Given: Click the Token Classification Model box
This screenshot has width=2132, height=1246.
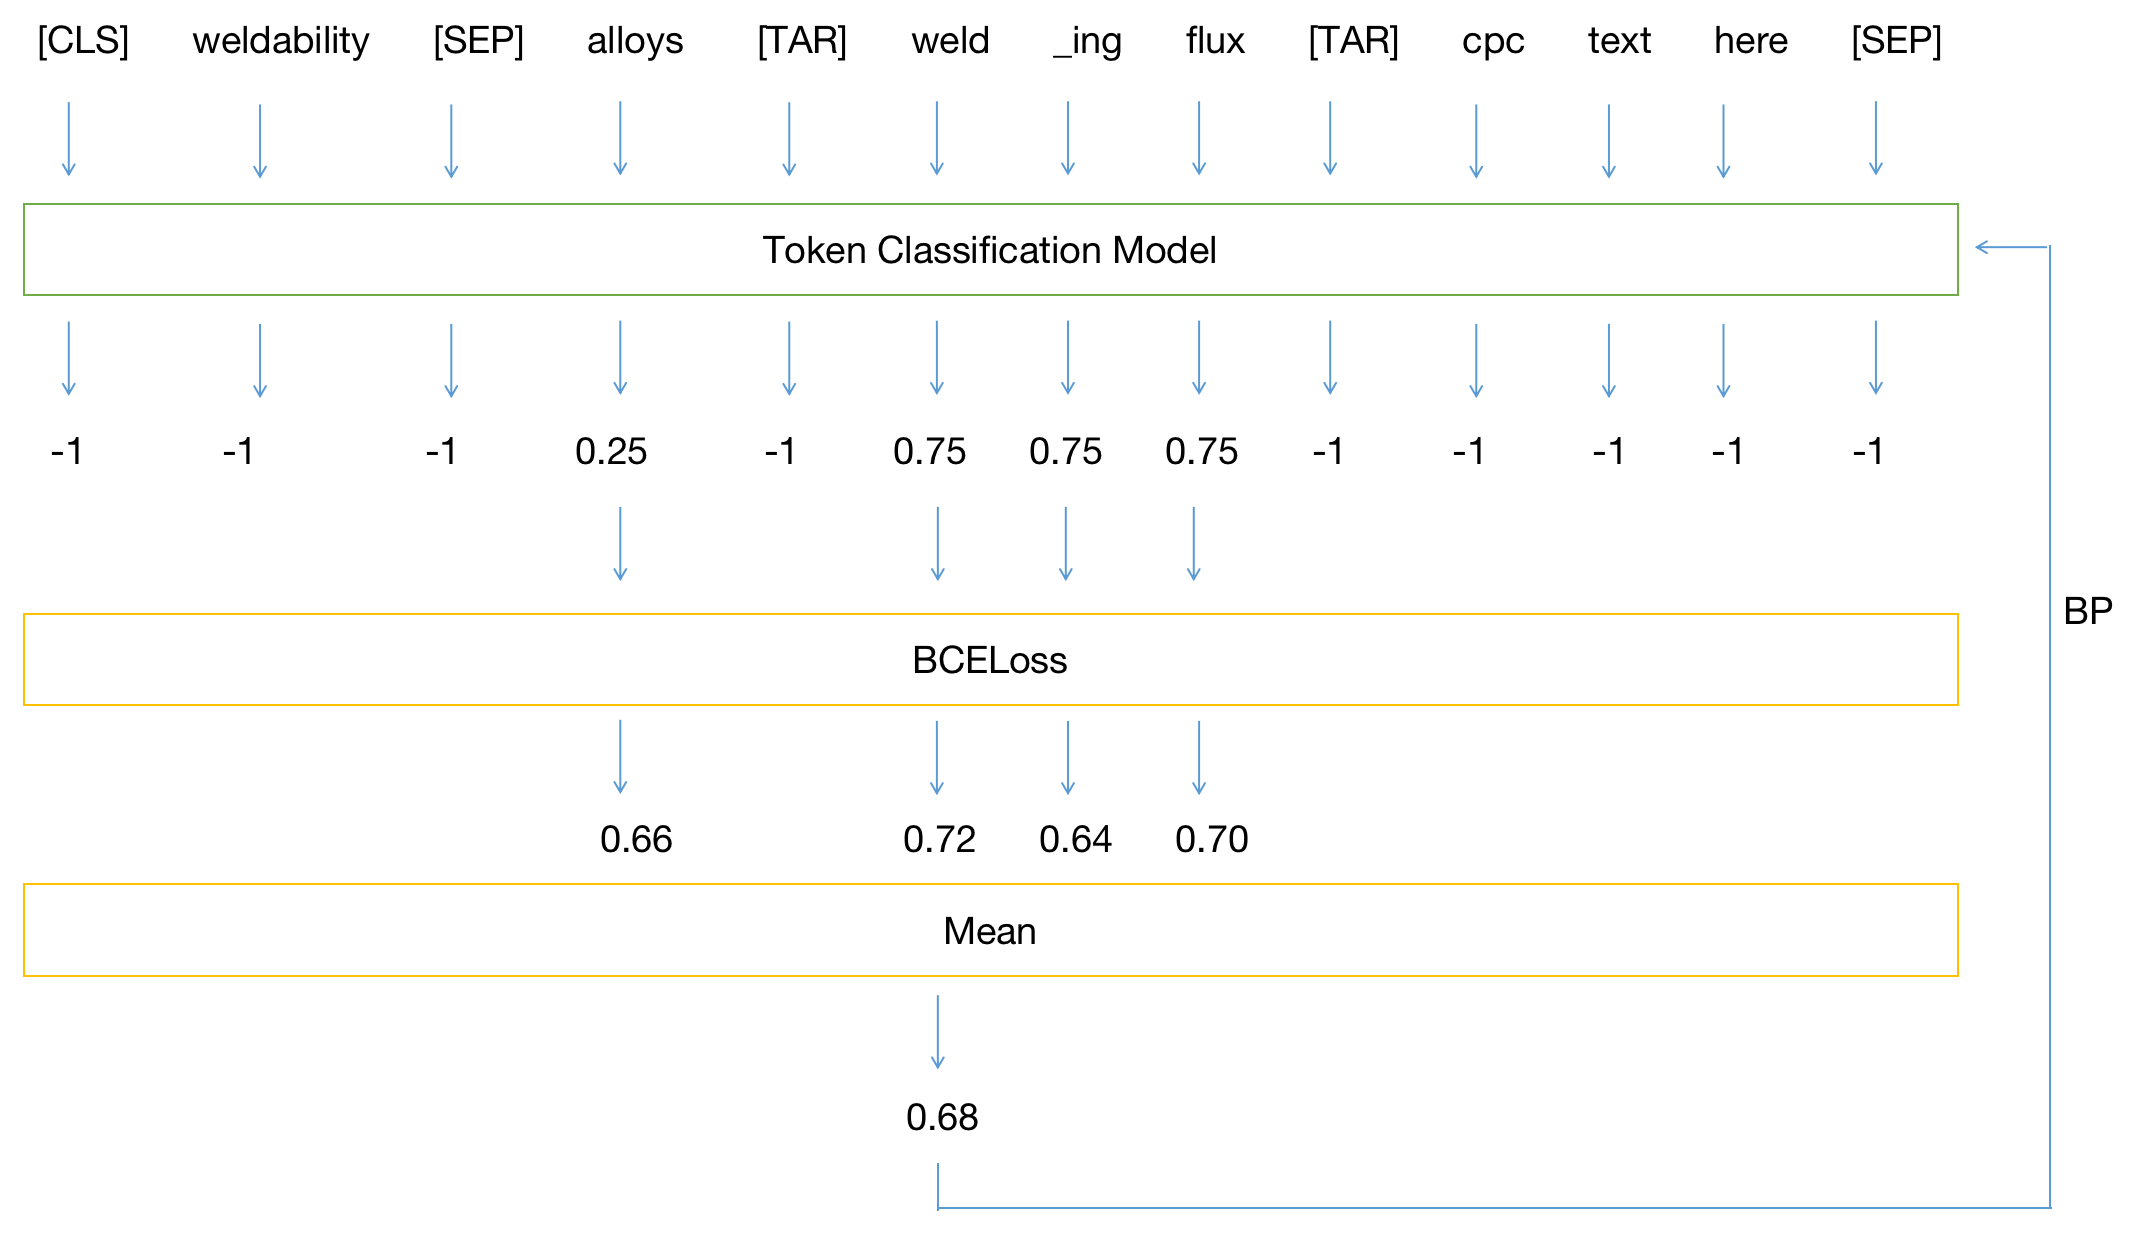Looking at the screenshot, I should (x=990, y=251).
